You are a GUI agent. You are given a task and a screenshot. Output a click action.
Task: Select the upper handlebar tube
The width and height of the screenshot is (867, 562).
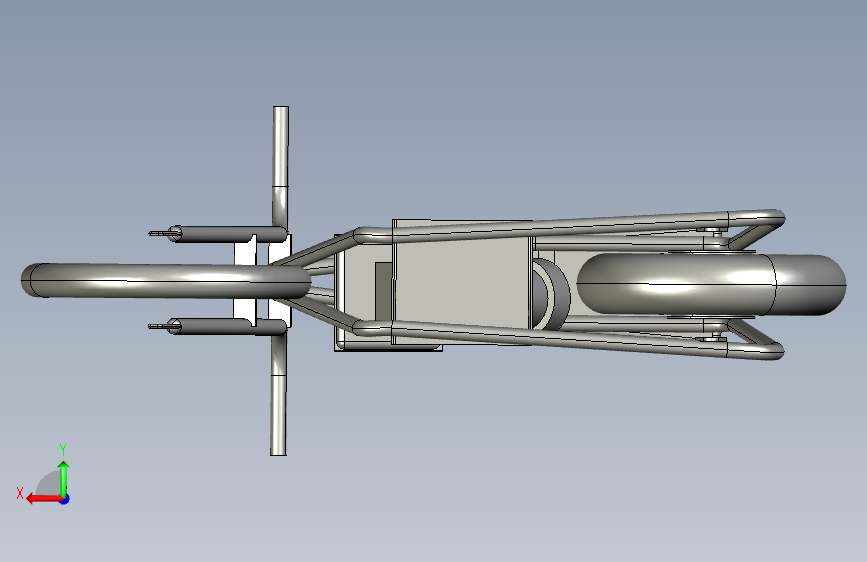(x=280, y=168)
